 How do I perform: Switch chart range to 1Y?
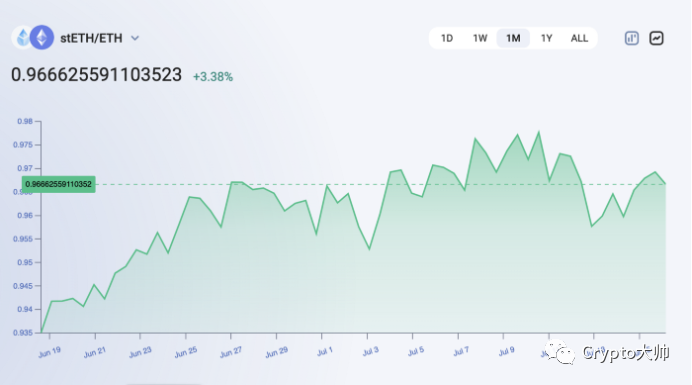click(x=546, y=38)
